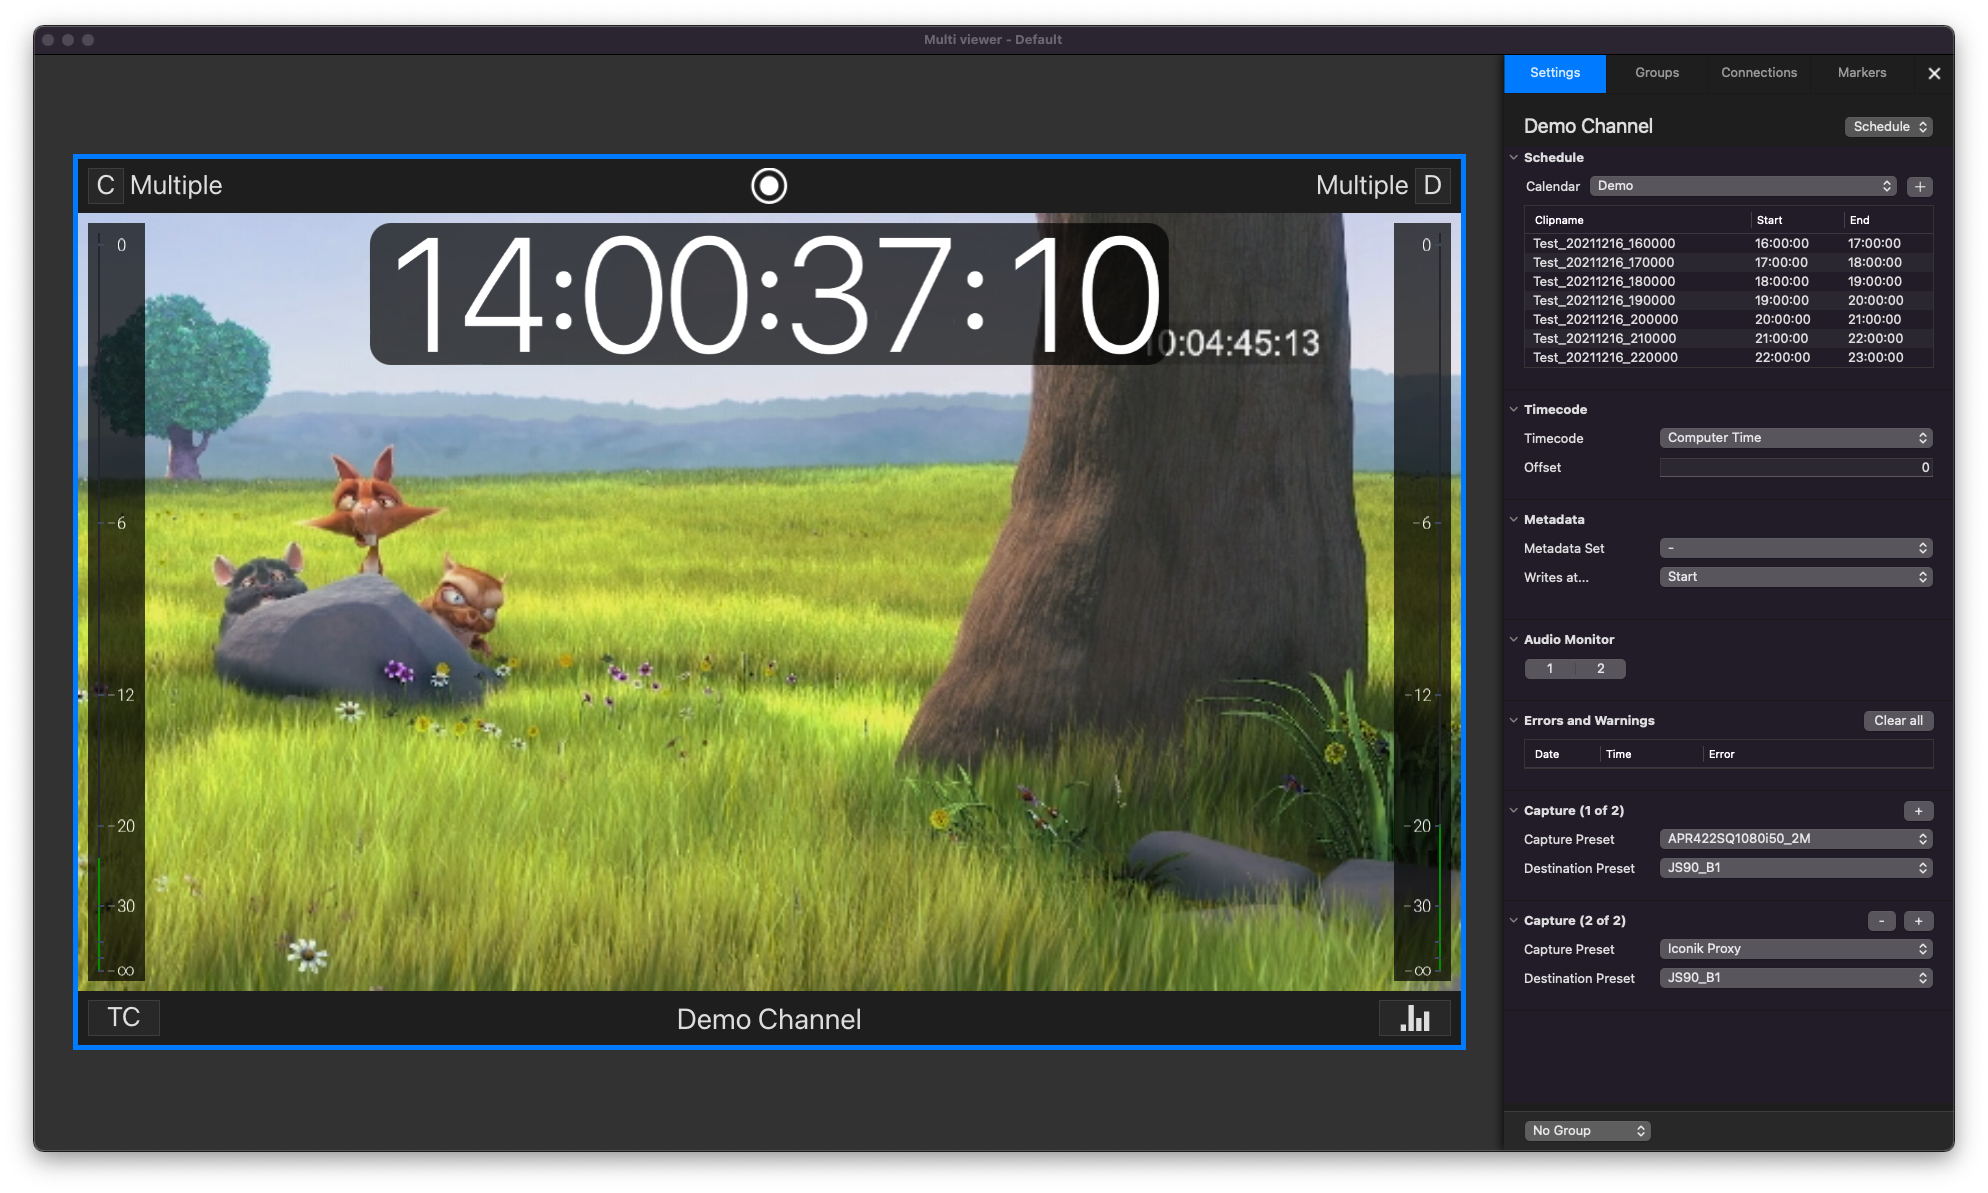This screenshot has height=1193, width=1988.
Task: Open the No Group dropdown
Action: (1587, 1131)
